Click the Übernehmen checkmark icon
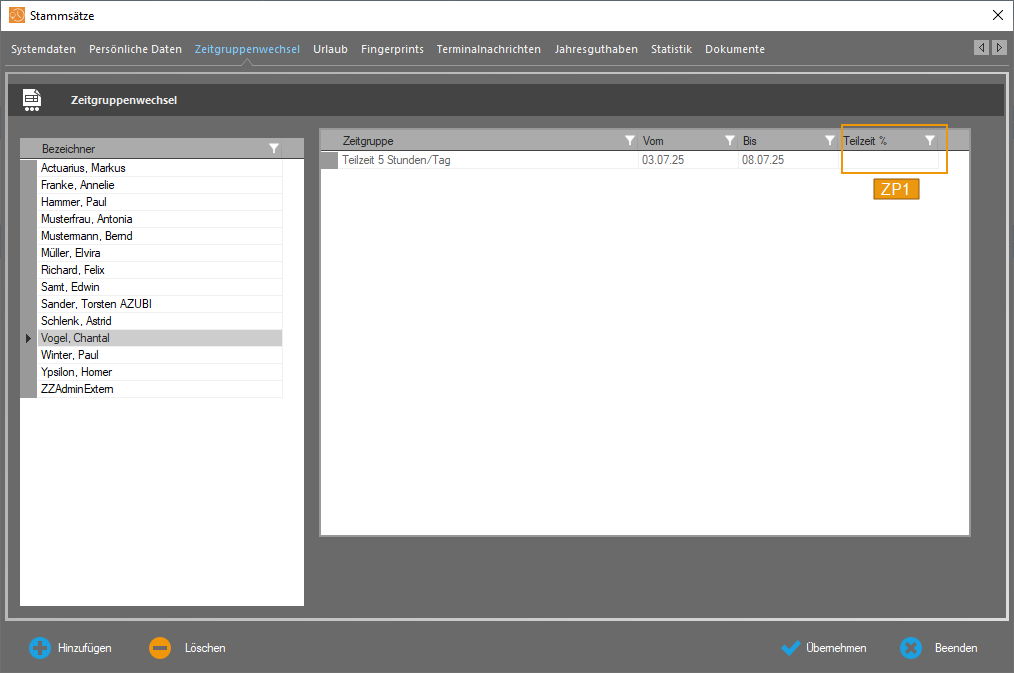This screenshot has height=673, width=1014. pyautogui.click(x=791, y=648)
